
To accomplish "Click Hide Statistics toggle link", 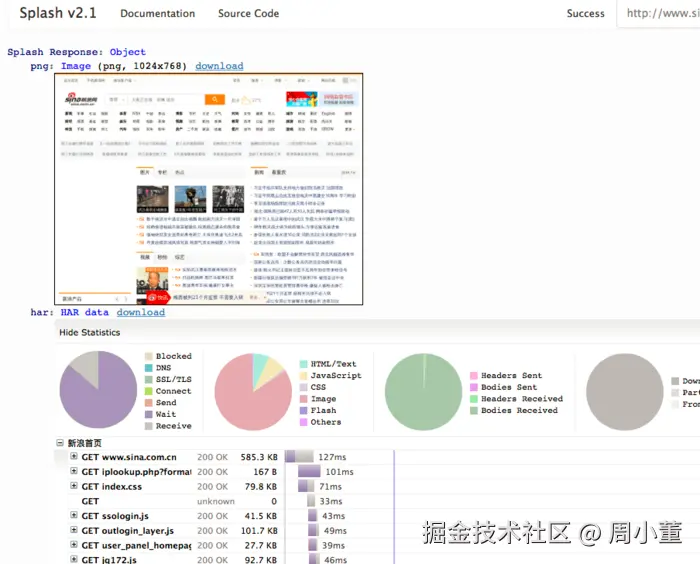I will (x=89, y=332).
